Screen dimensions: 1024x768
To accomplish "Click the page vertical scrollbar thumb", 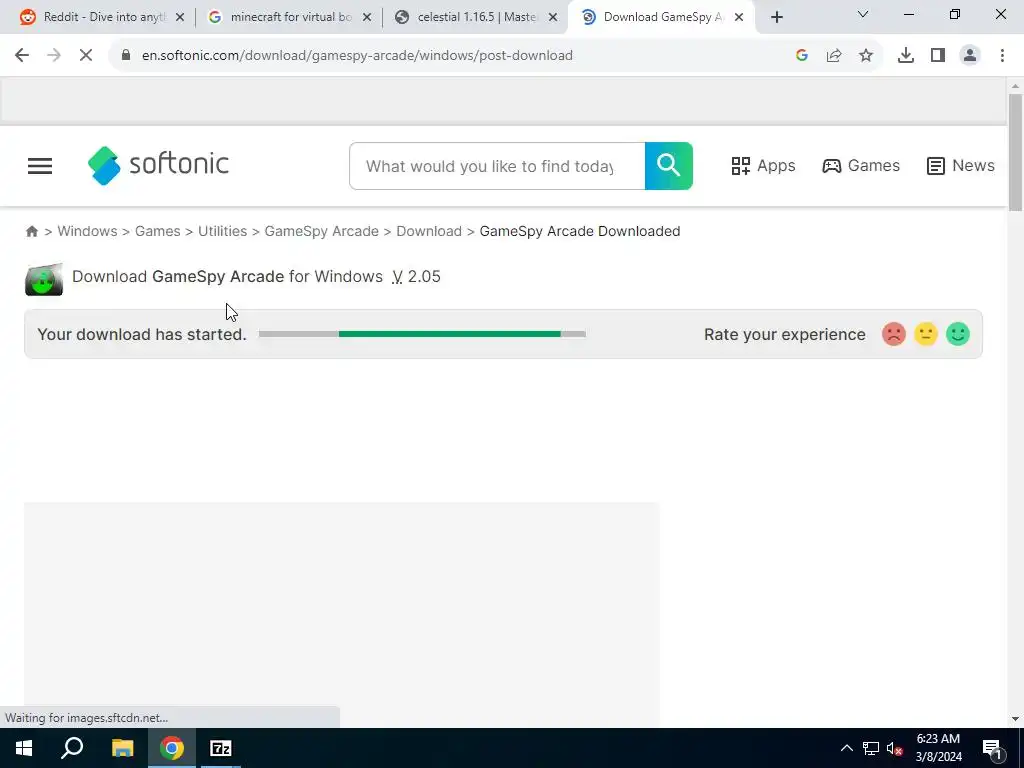I will 1015,153.
